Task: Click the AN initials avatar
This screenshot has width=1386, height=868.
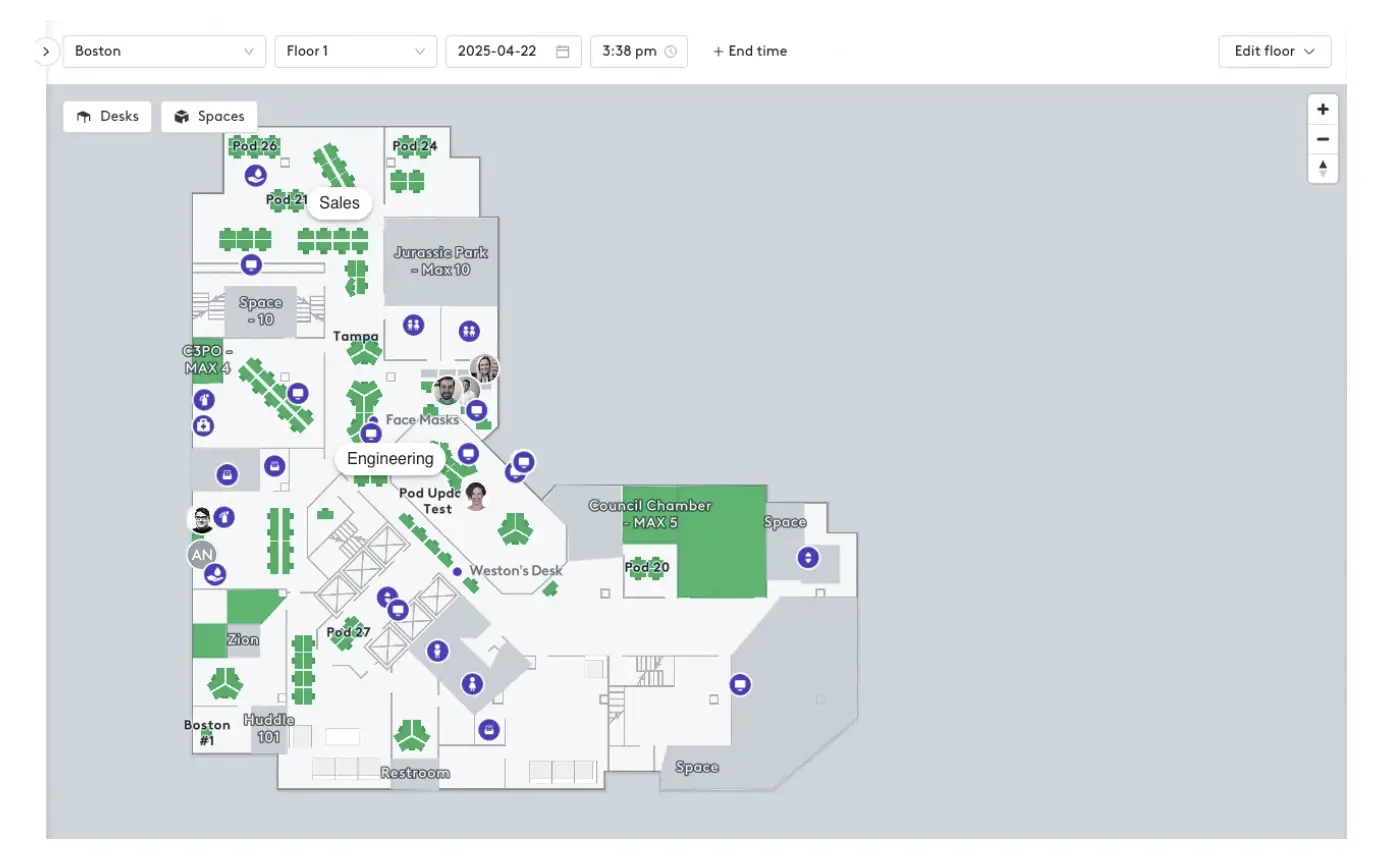Action: pyautogui.click(x=202, y=555)
